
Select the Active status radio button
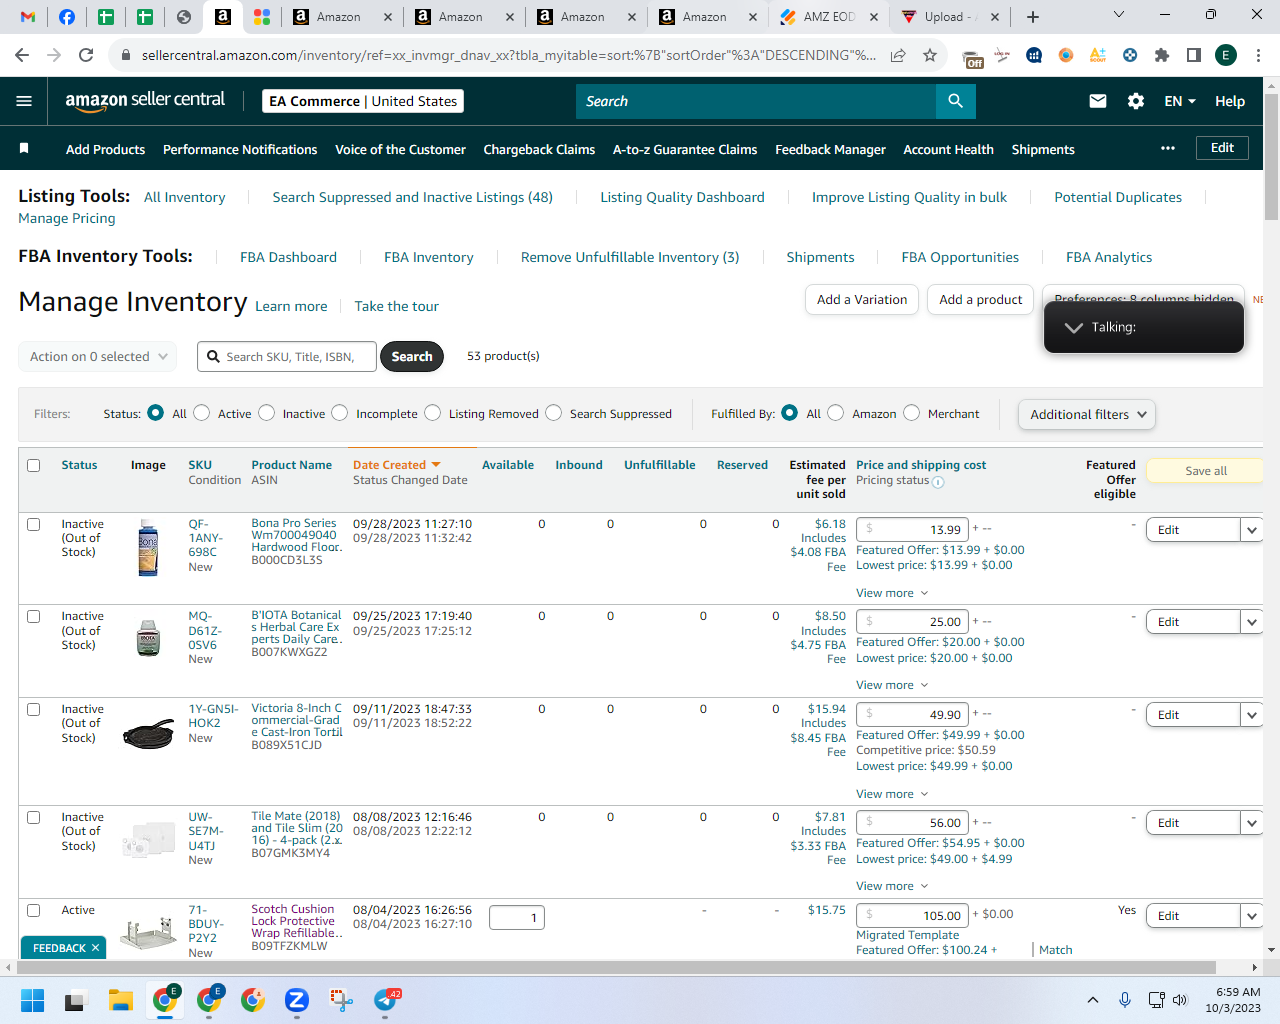coord(201,413)
